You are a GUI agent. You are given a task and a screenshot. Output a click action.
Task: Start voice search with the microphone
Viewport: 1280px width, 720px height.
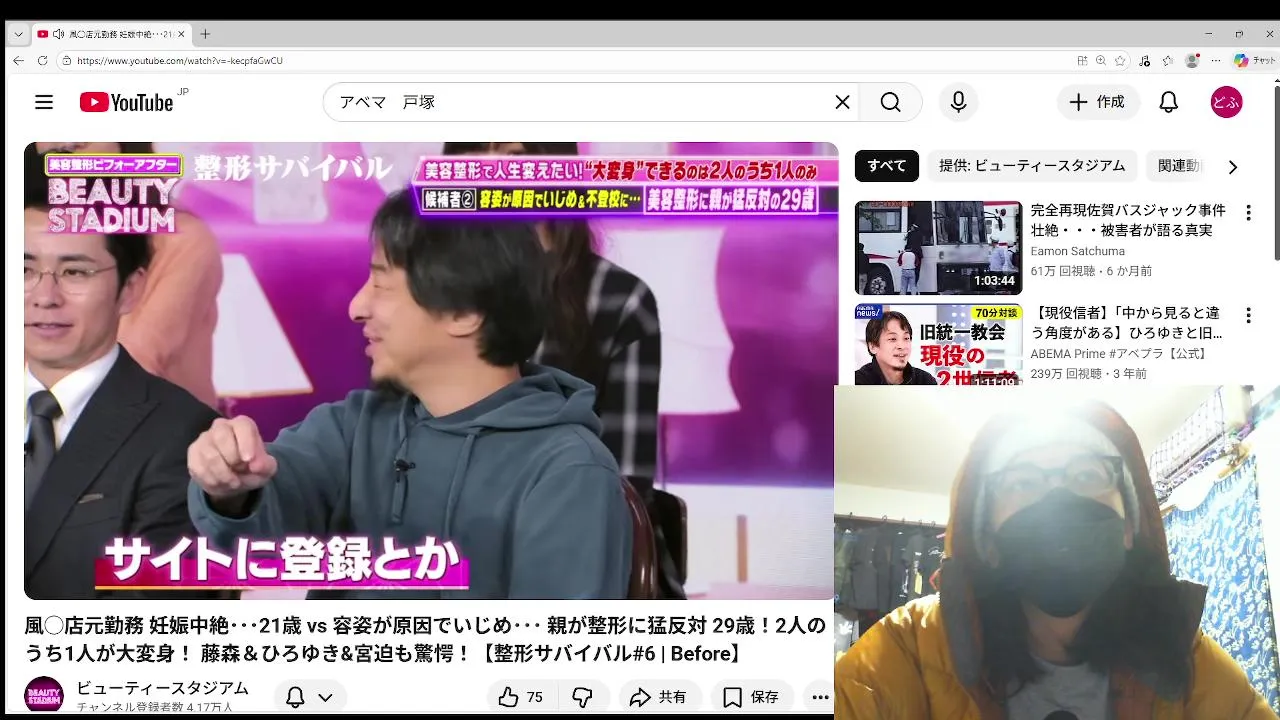click(958, 102)
